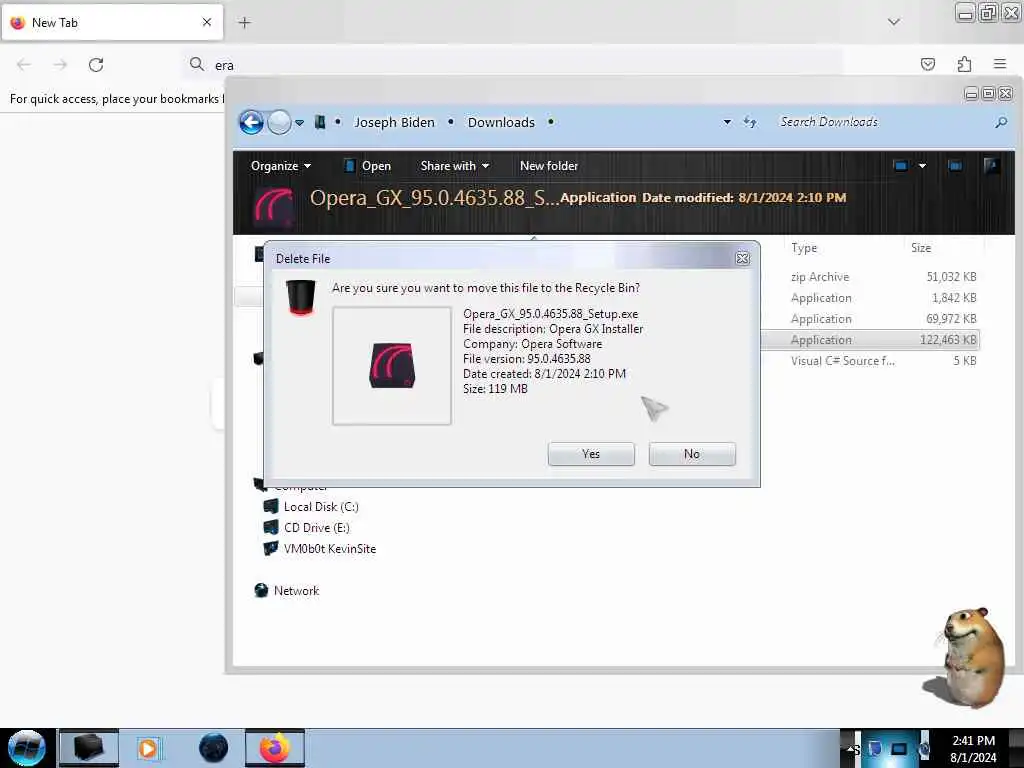Sort by the Type column header
The height and width of the screenshot is (768, 1024).
click(804, 248)
